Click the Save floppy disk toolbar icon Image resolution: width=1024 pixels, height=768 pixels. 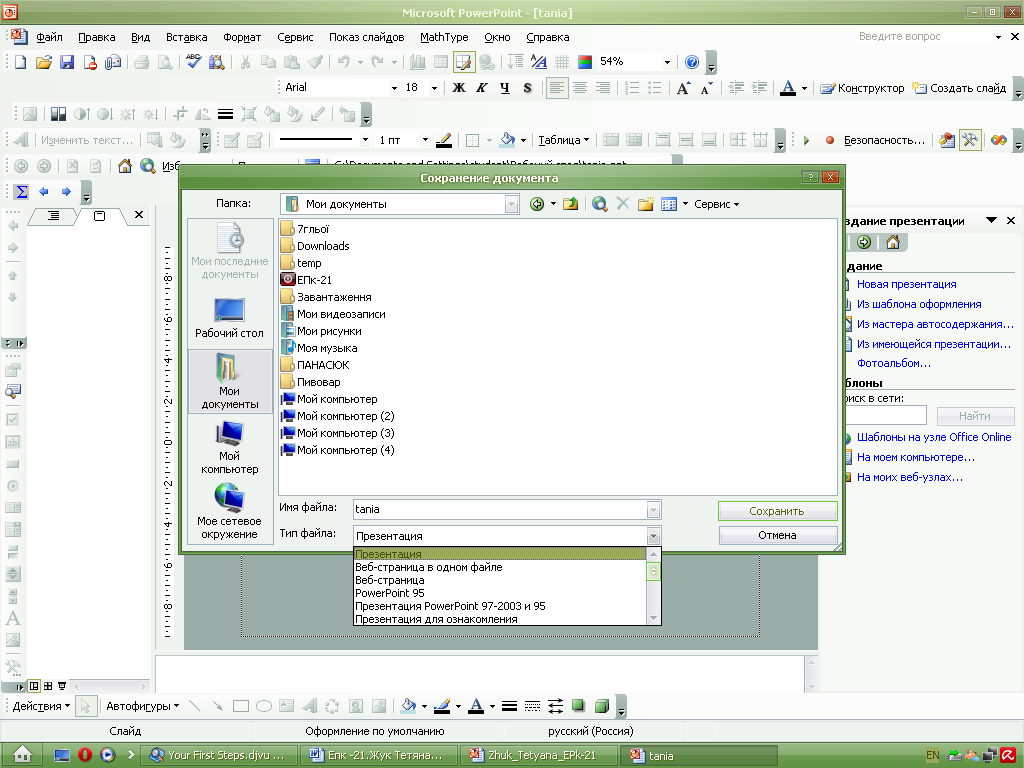pyautogui.click(x=67, y=62)
